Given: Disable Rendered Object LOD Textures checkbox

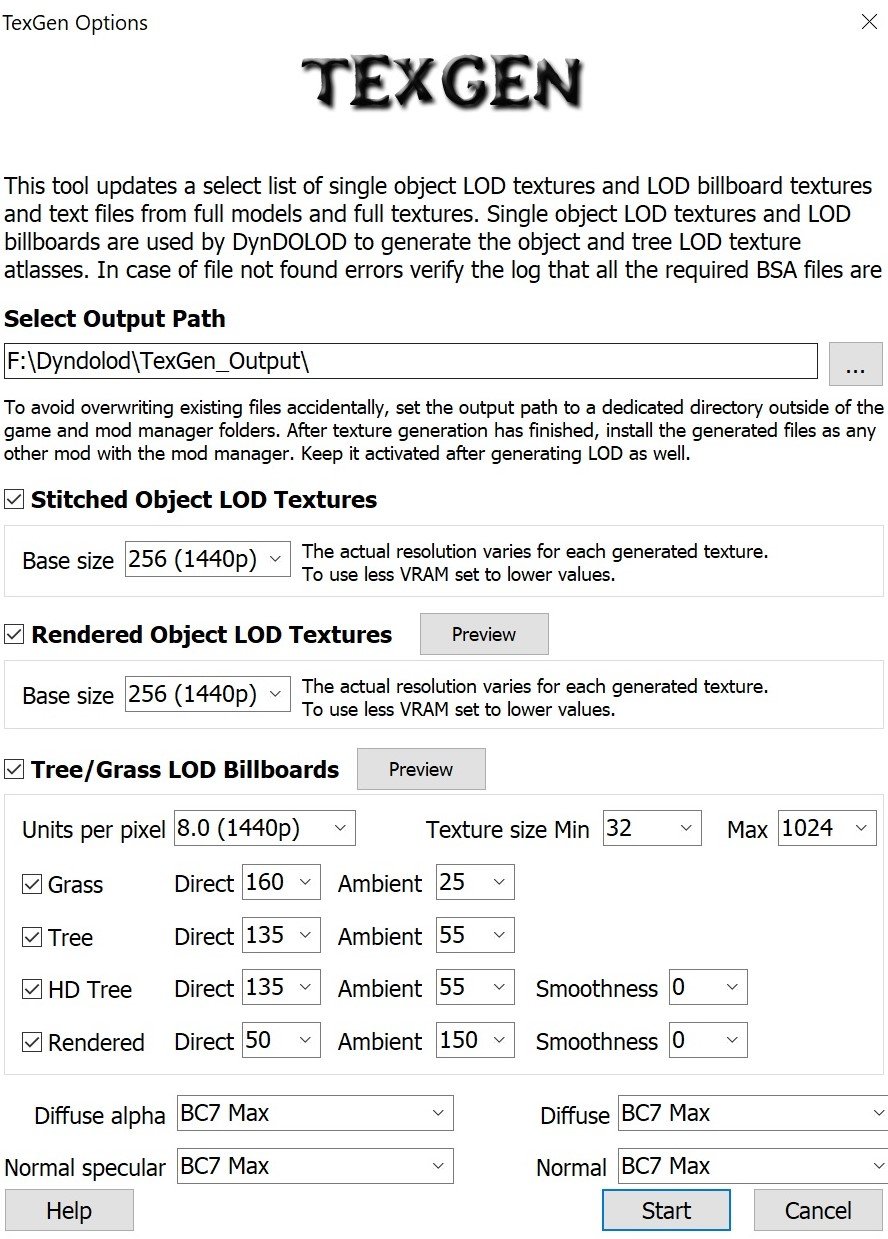Looking at the screenshot, I should point(14,635).
